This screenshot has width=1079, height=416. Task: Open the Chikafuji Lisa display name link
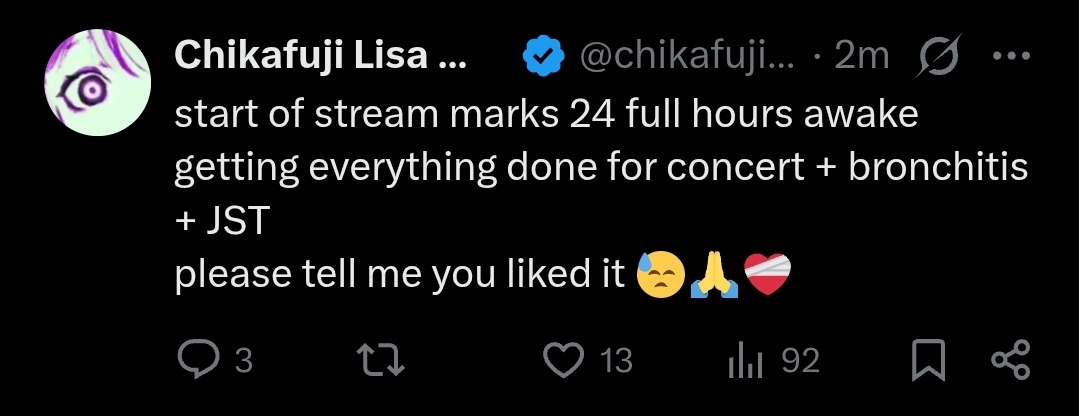[x=320, y=55]
